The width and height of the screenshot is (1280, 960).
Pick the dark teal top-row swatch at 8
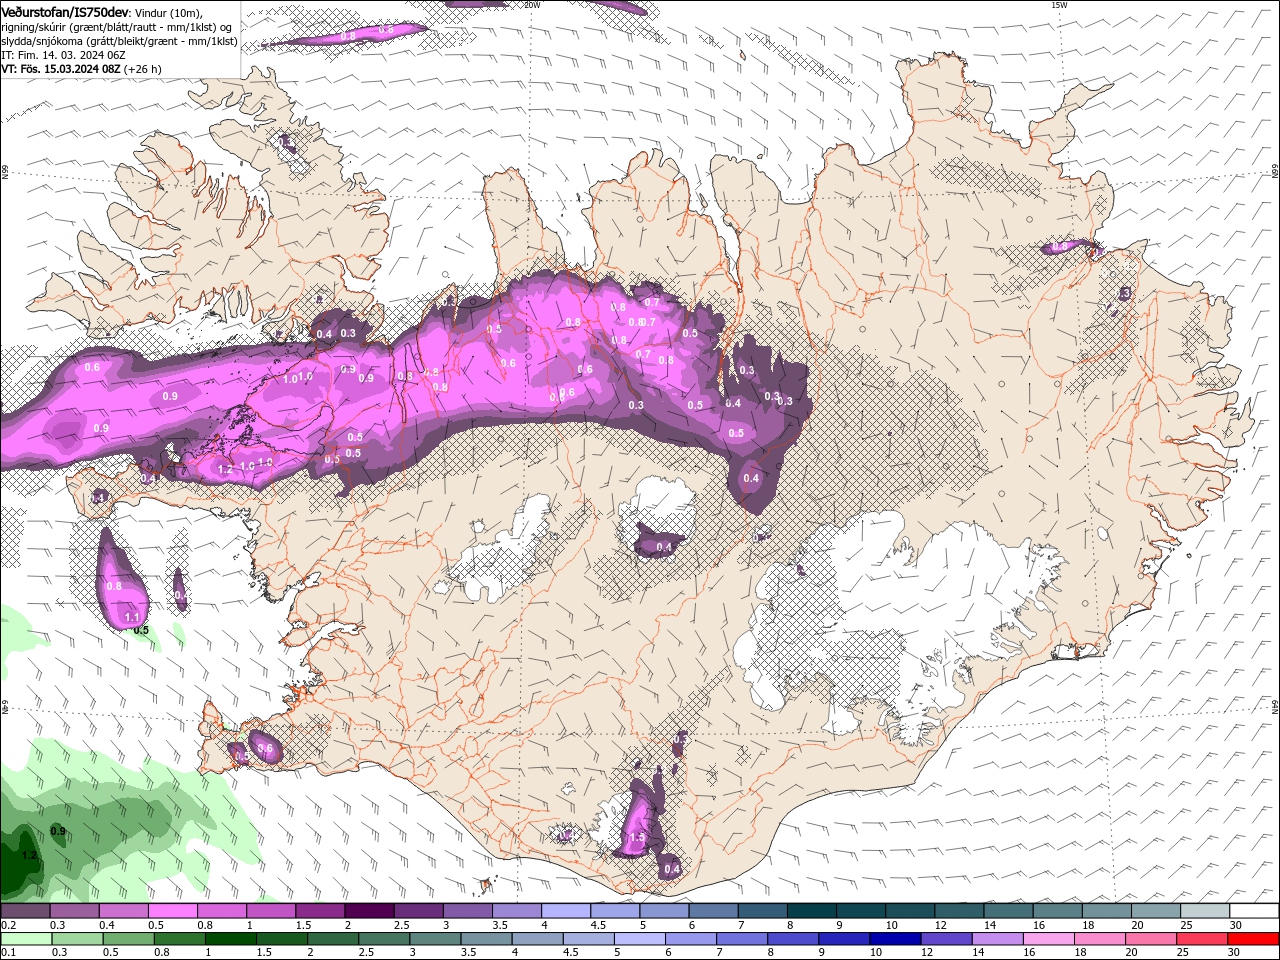click(x=812, y=911)
